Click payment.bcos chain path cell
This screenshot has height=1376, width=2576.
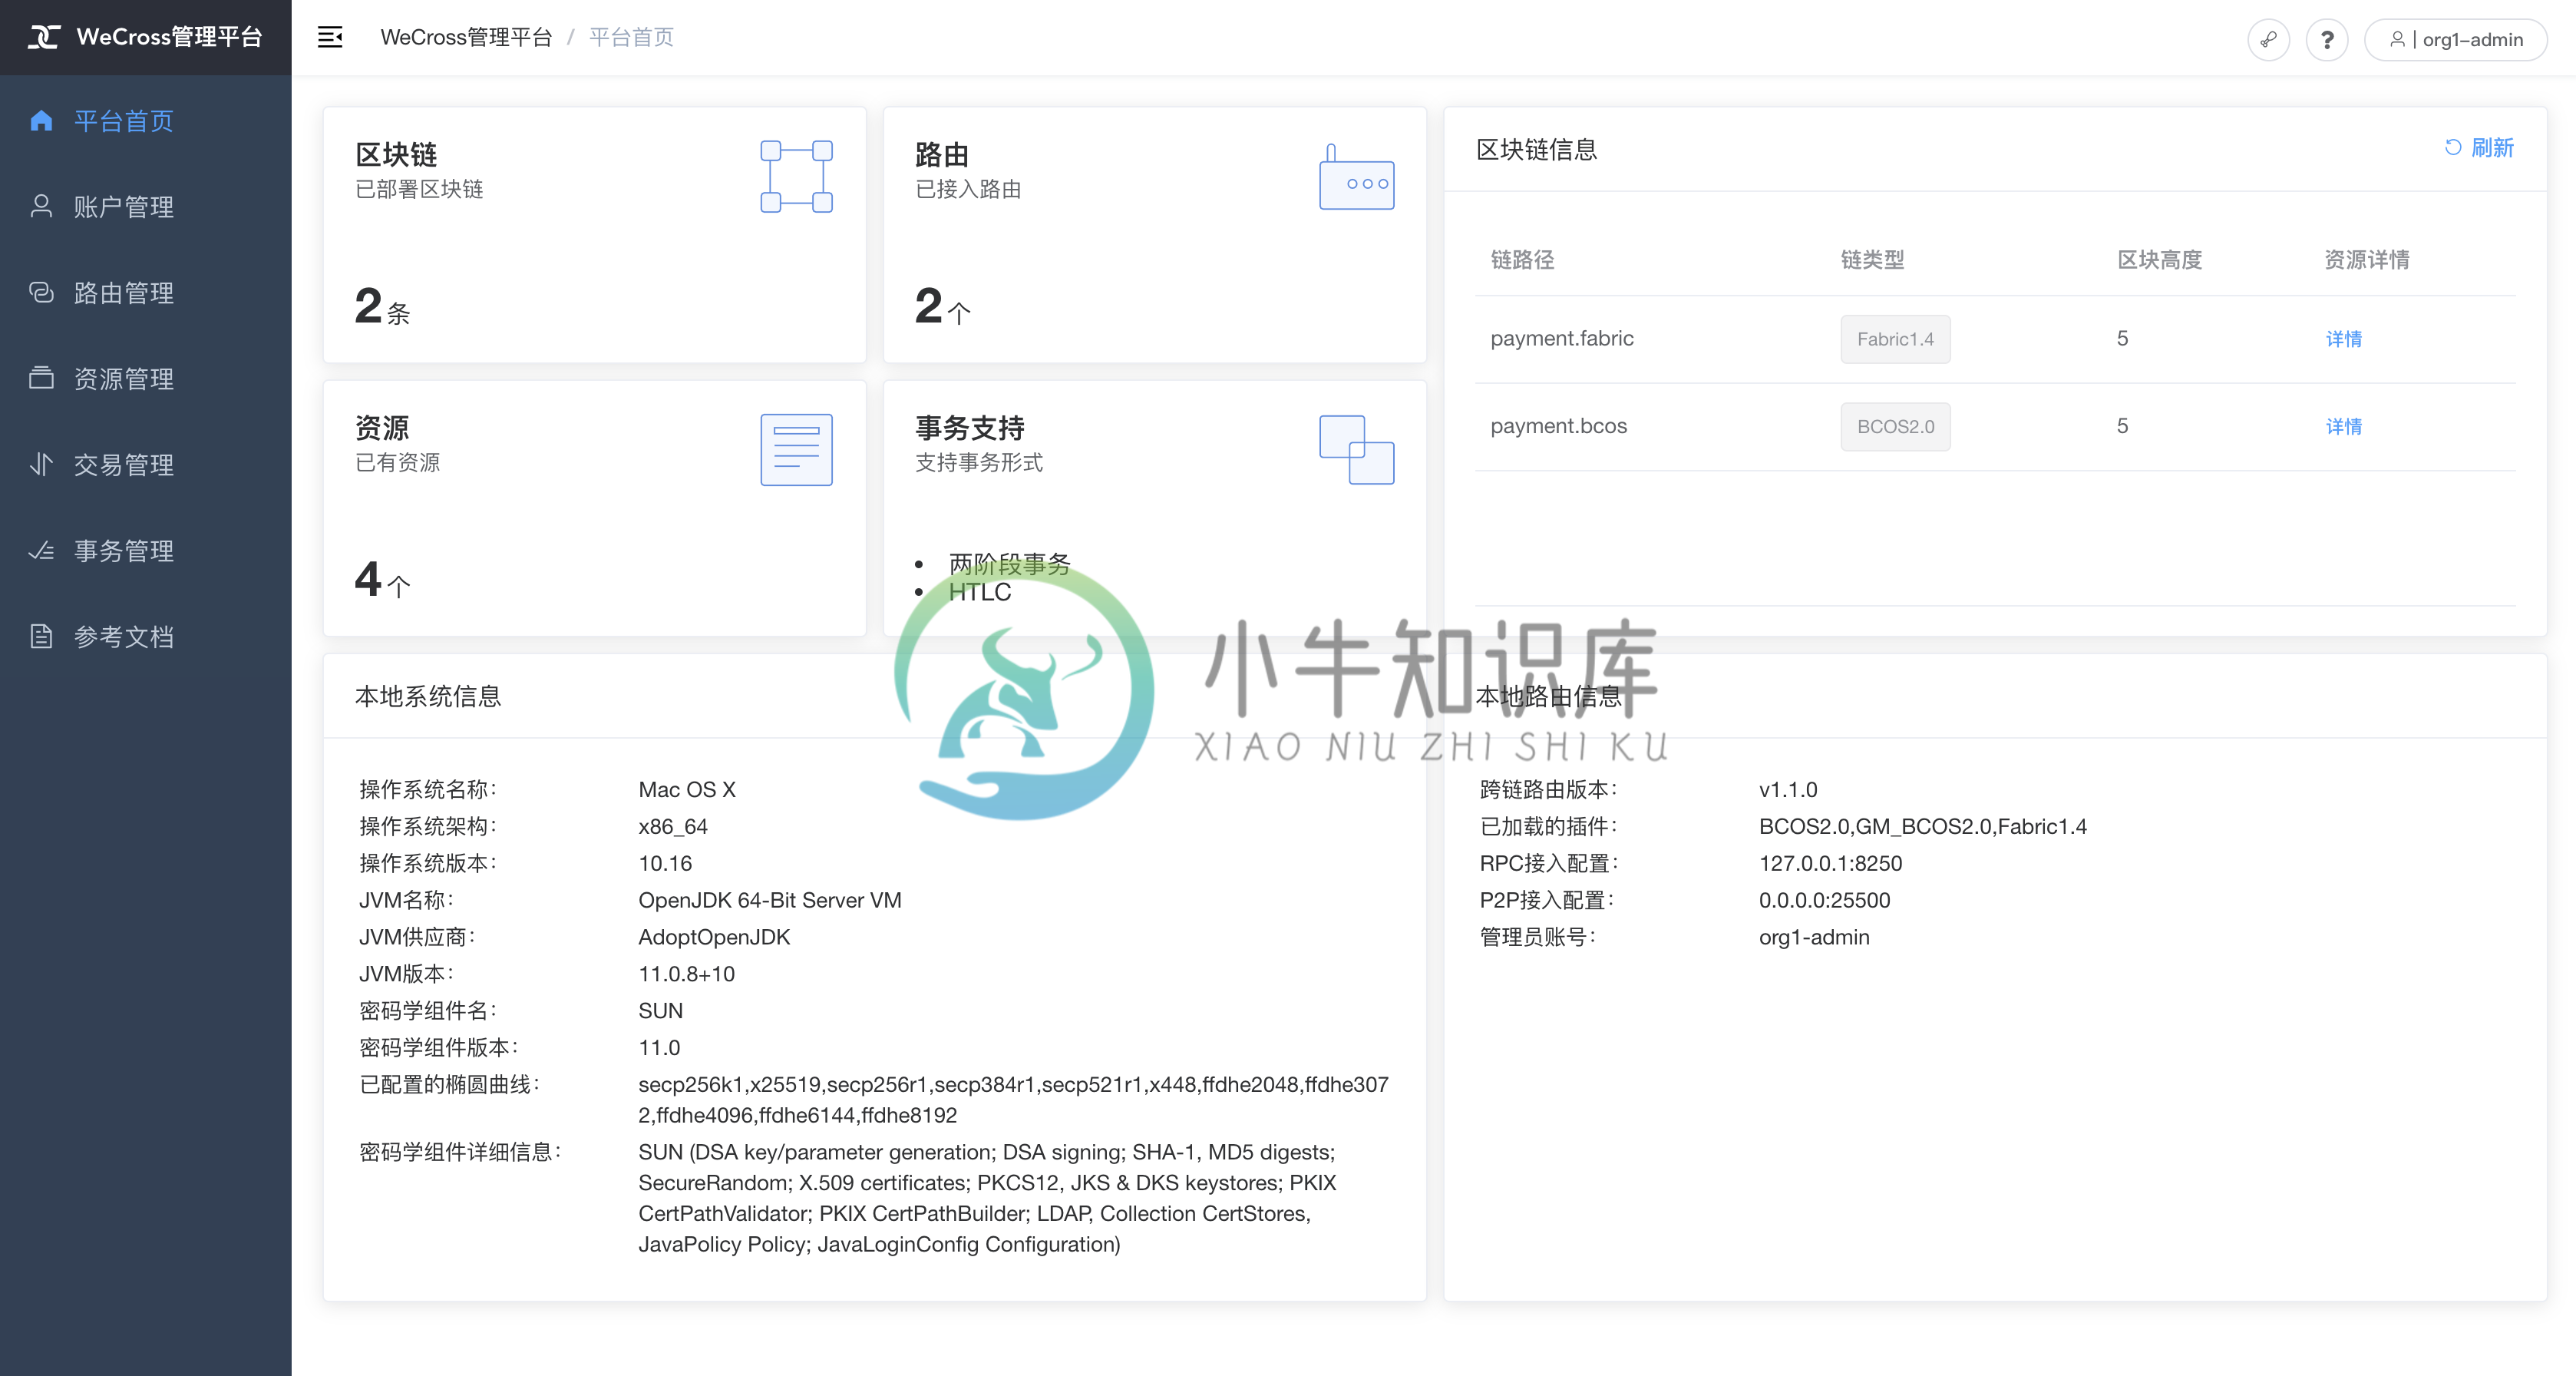pyautogui.click(x=1558, y=426)
